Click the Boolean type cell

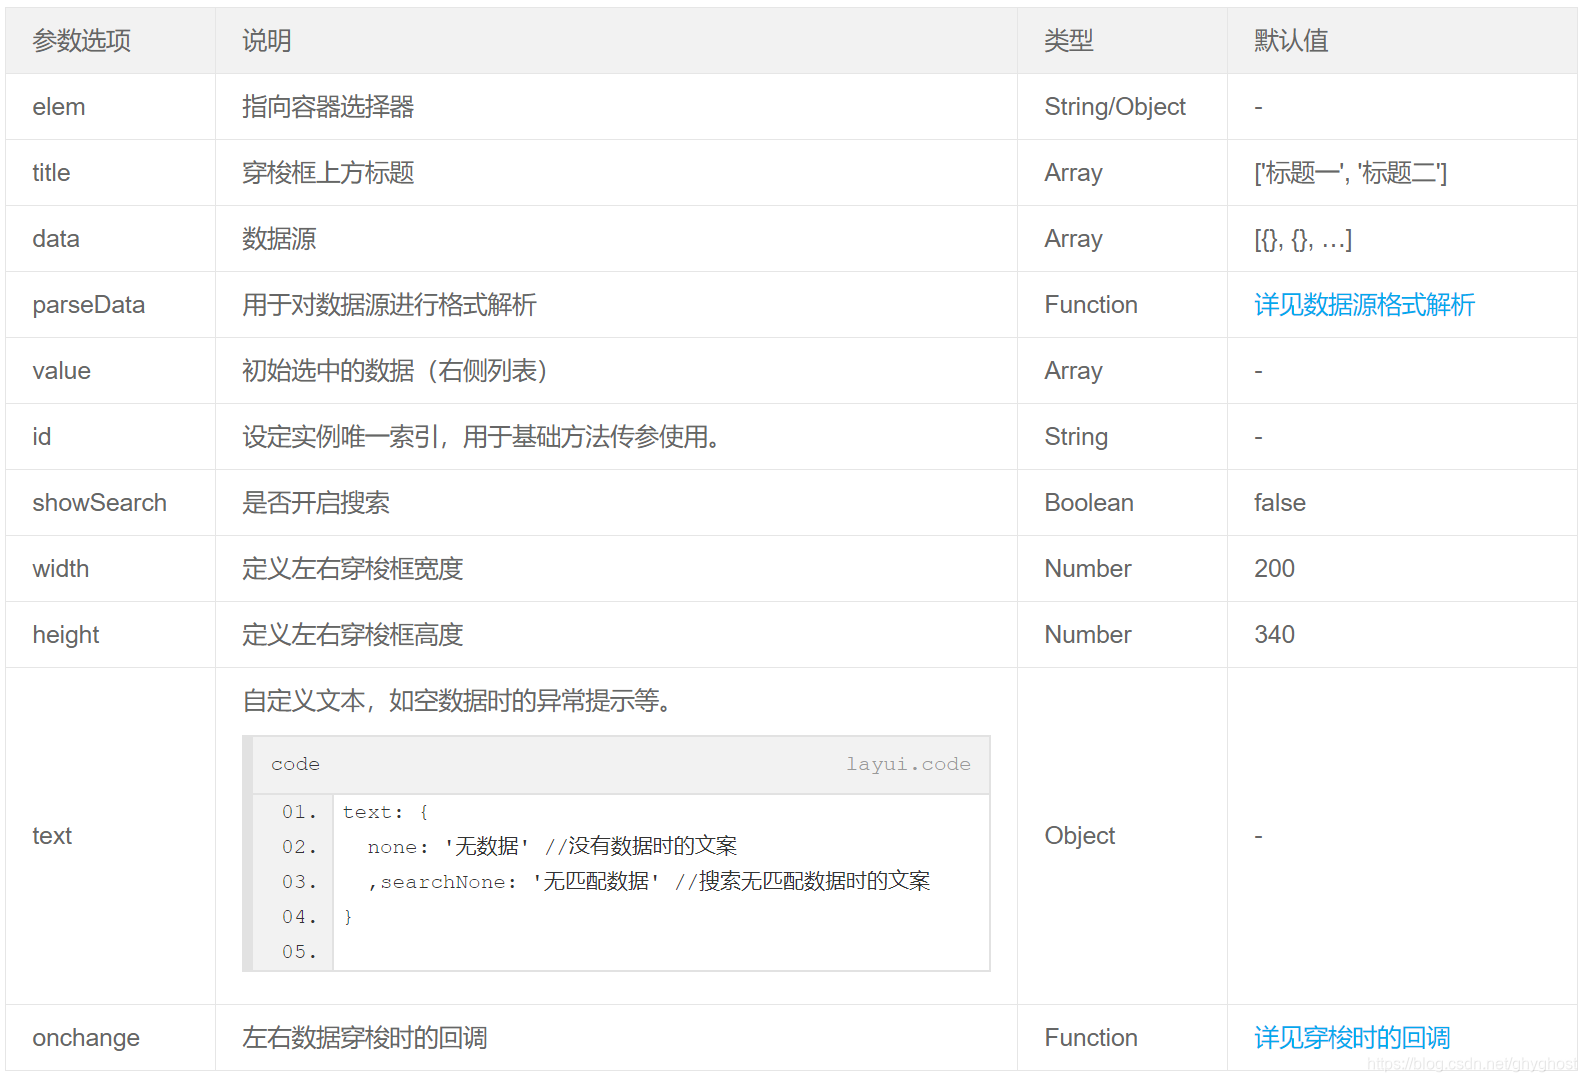1089,503
